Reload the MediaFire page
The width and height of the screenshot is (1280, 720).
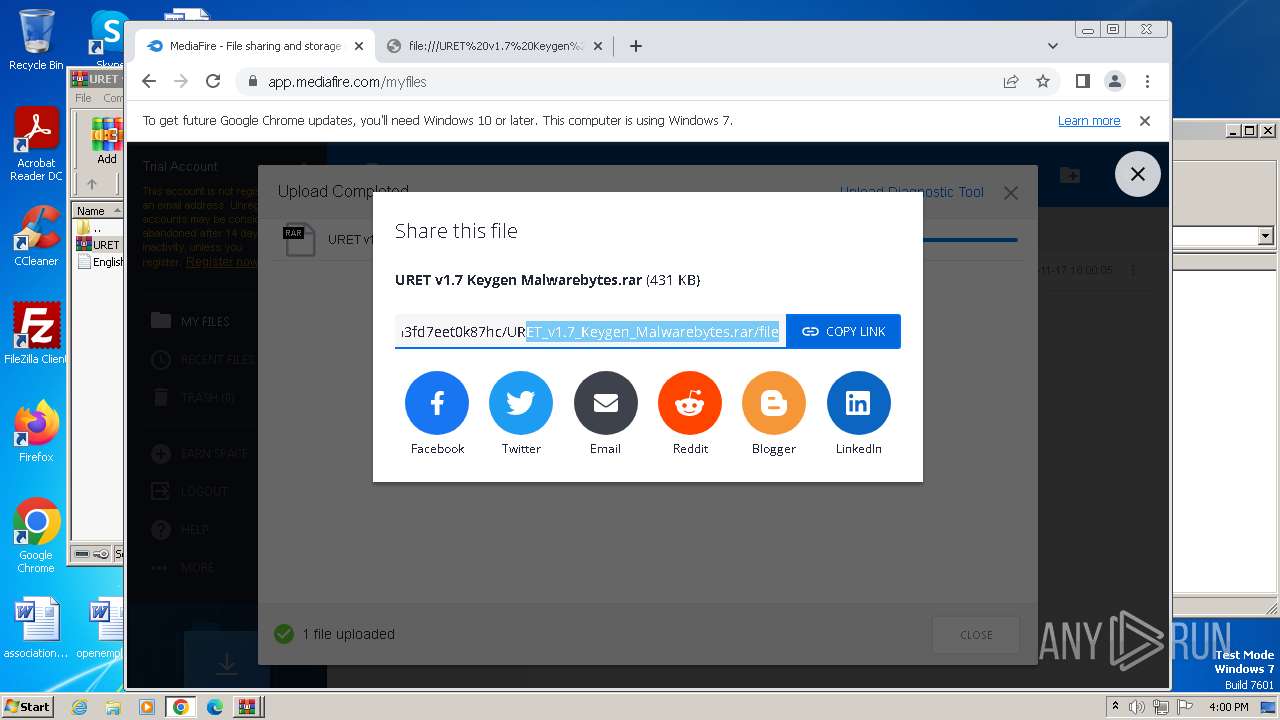tap(213, 82)
